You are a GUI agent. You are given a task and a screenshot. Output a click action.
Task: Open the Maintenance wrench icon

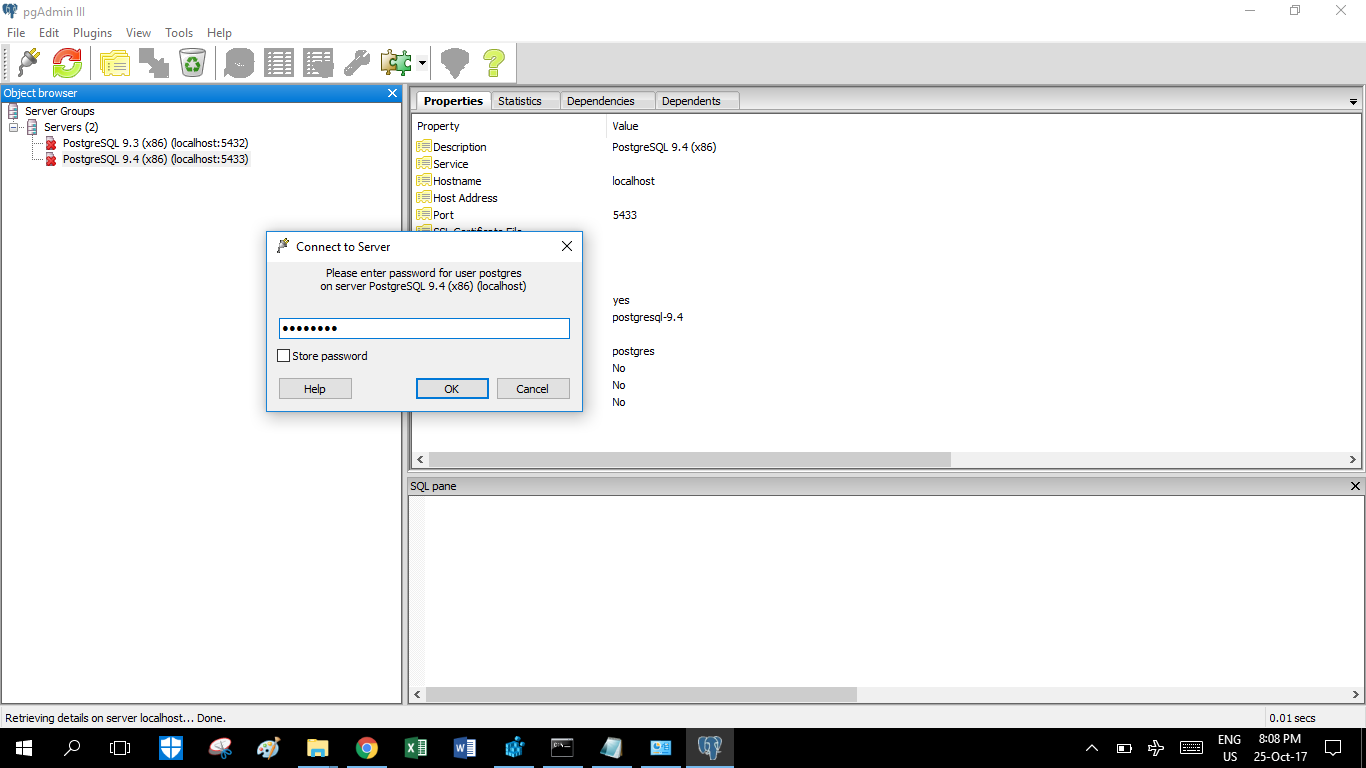(x=357, y=63)
